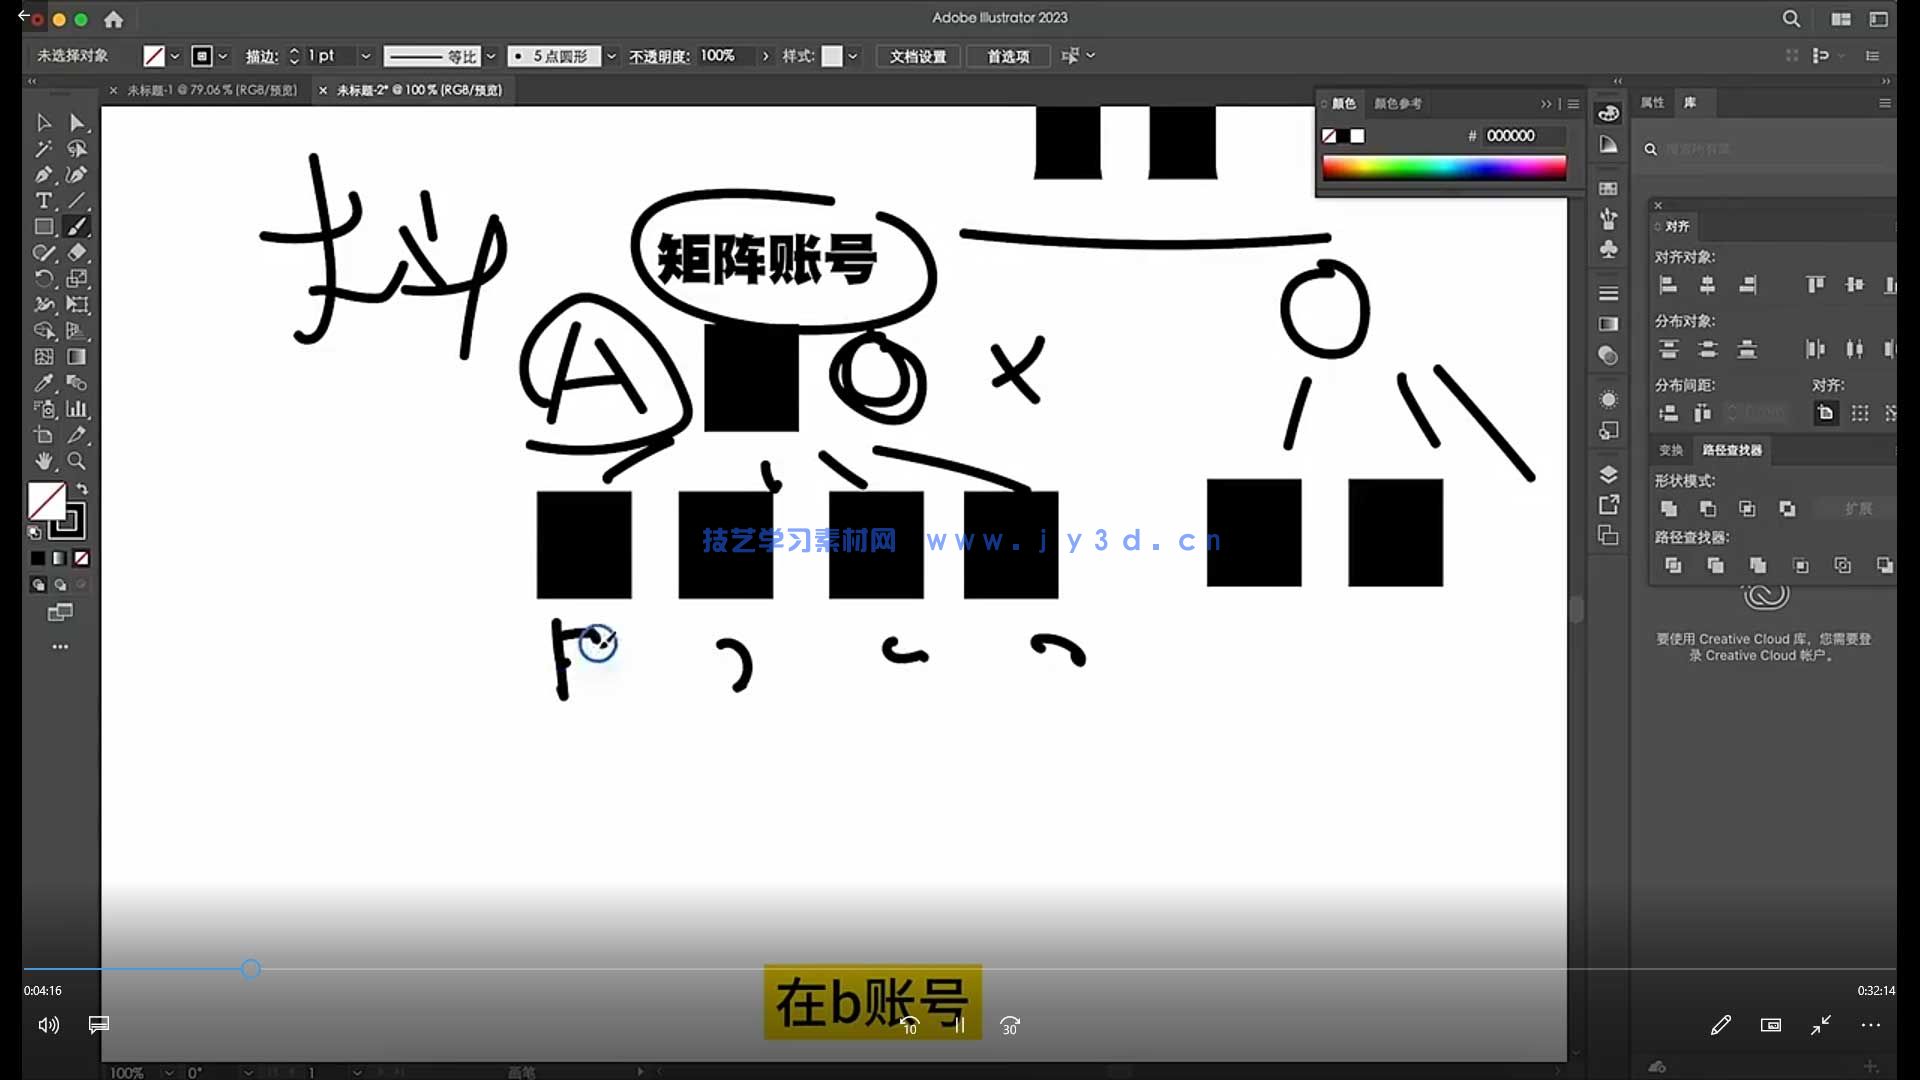Toggle align to artboard option

tap(1826, 412)
